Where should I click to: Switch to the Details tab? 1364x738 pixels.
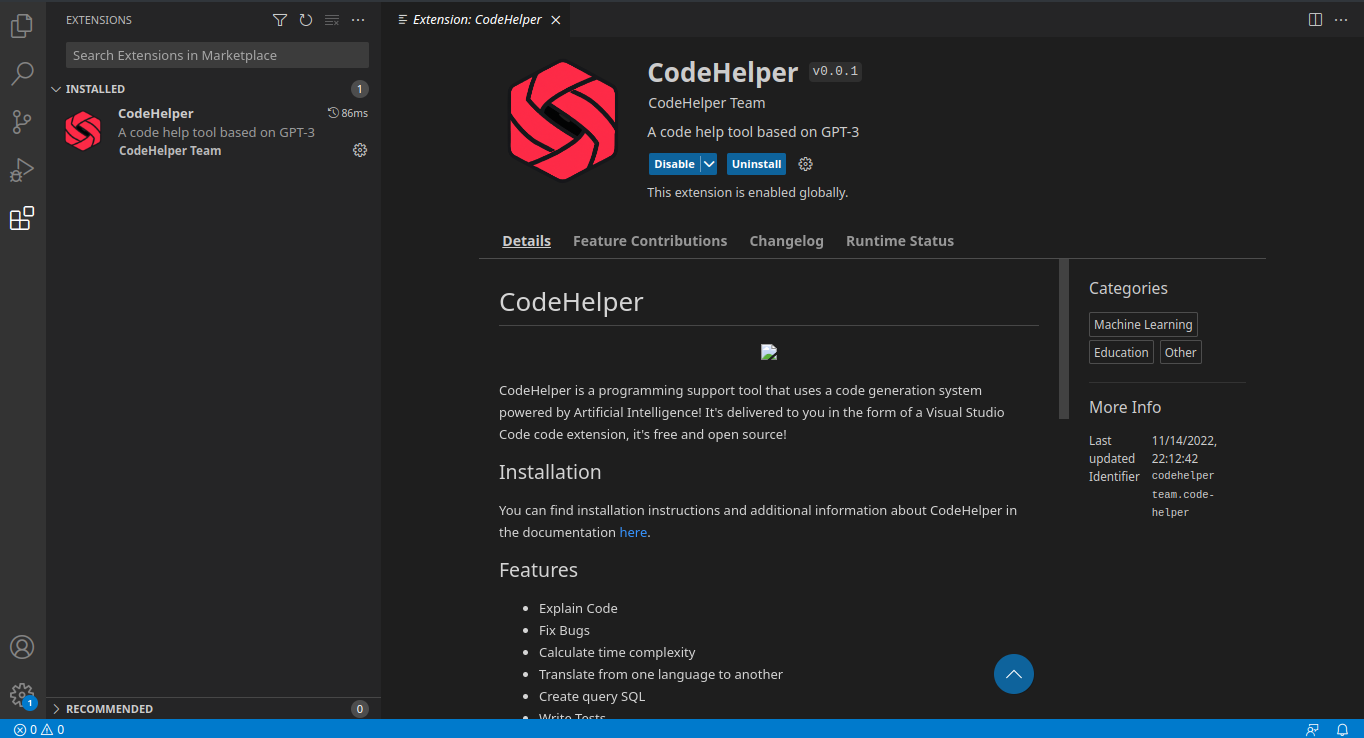527,241
